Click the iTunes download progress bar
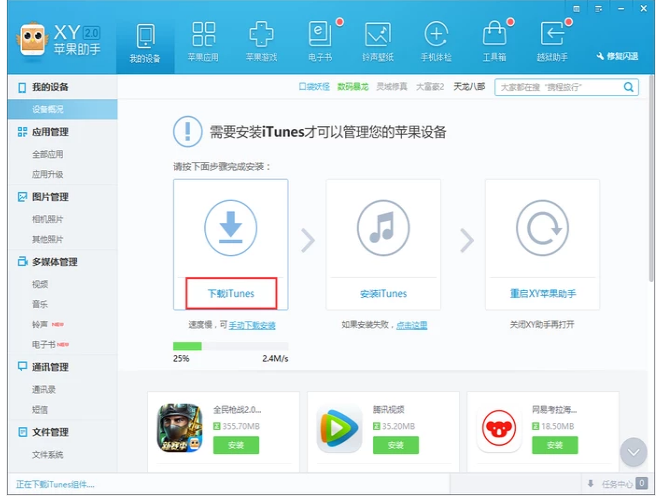 [x=231, y=346]
